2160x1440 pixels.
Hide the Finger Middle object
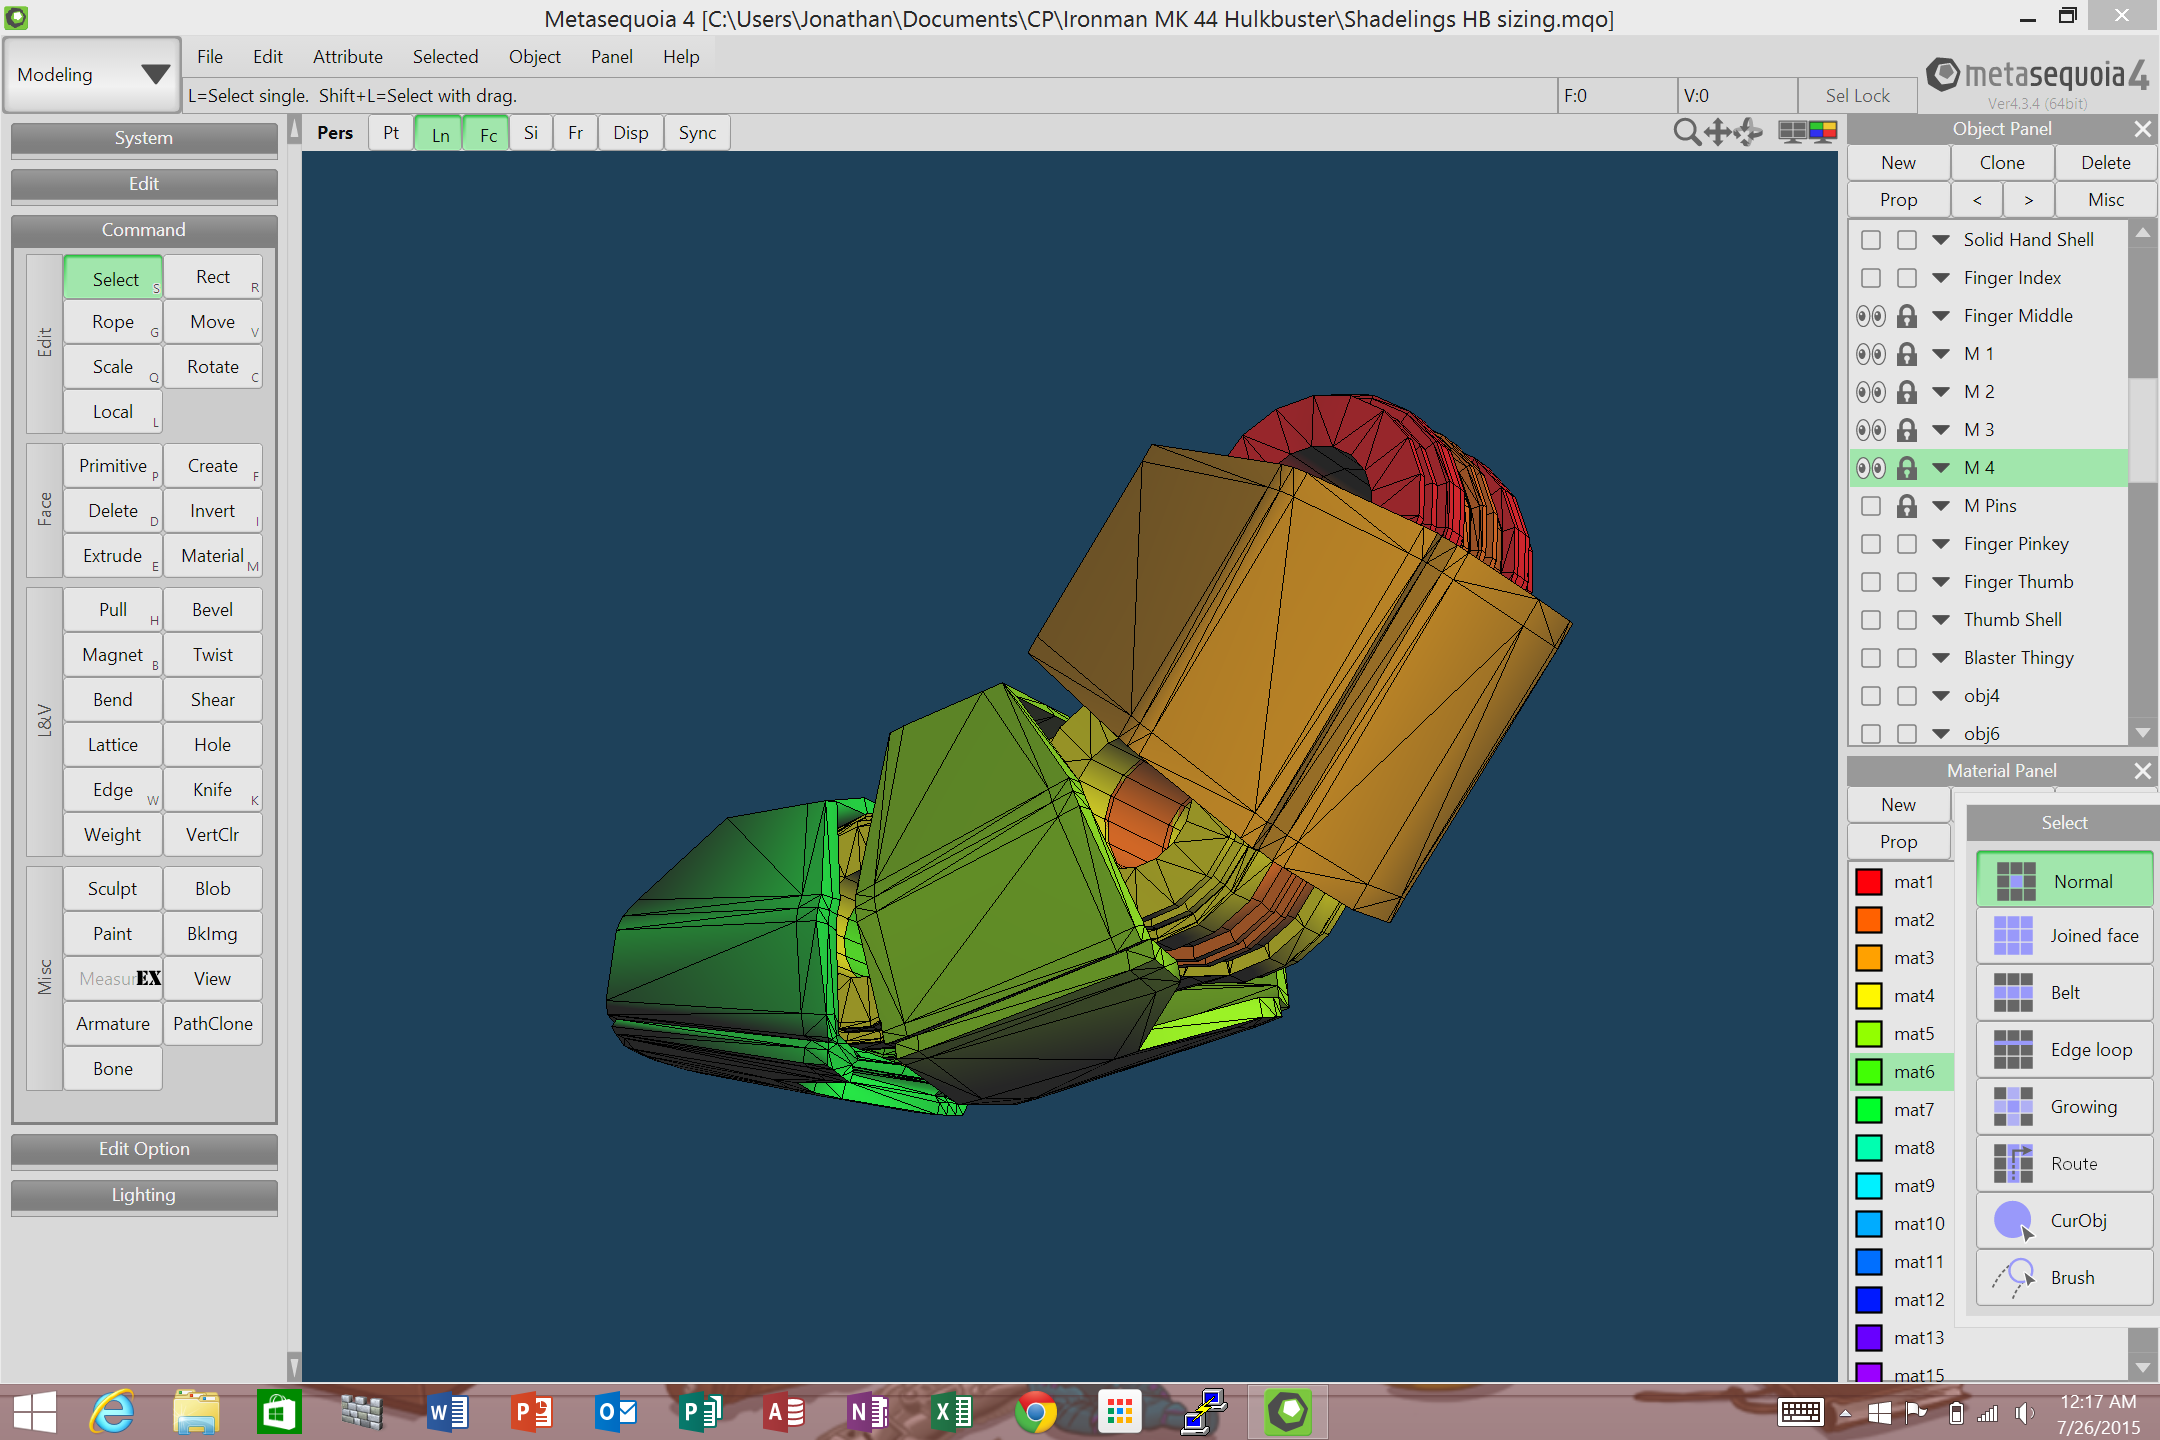tap(1871, 316)
